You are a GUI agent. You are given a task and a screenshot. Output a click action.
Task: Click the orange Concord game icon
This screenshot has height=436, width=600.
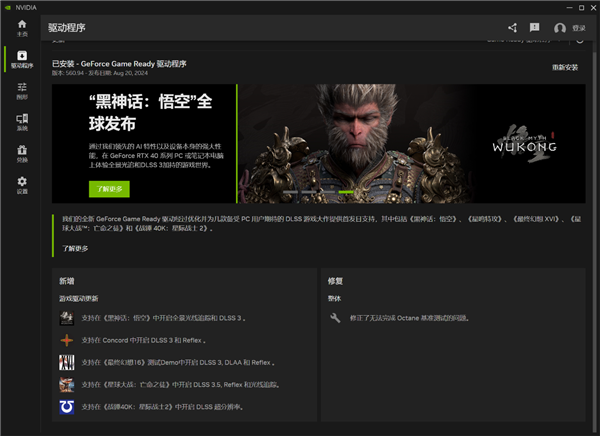click(x=67, y=340)
